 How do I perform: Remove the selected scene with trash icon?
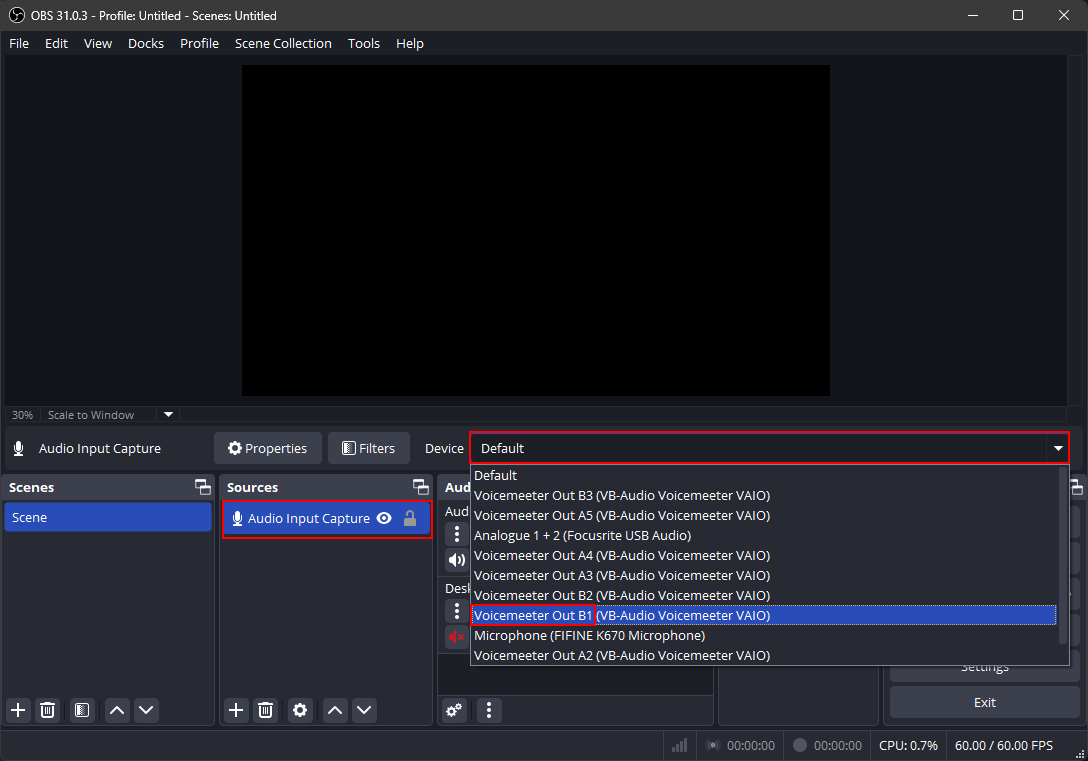(47, 710)
